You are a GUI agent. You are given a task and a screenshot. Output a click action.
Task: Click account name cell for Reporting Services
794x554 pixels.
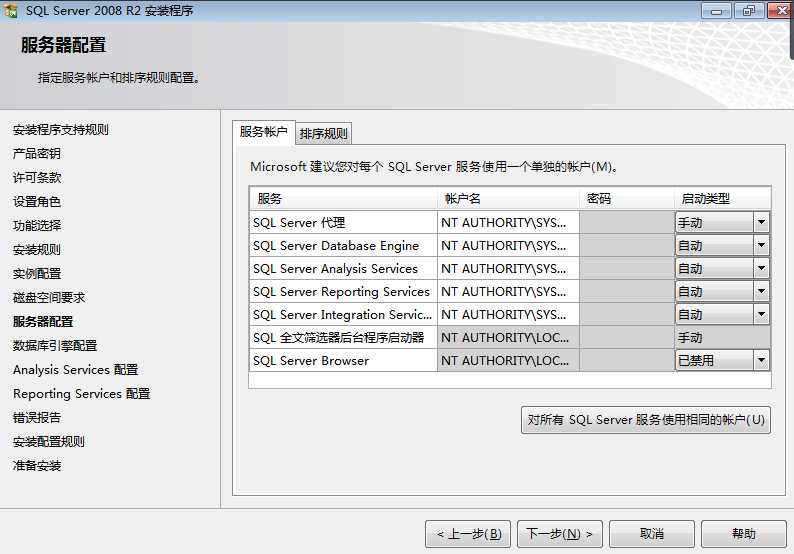tap(508, 292)
